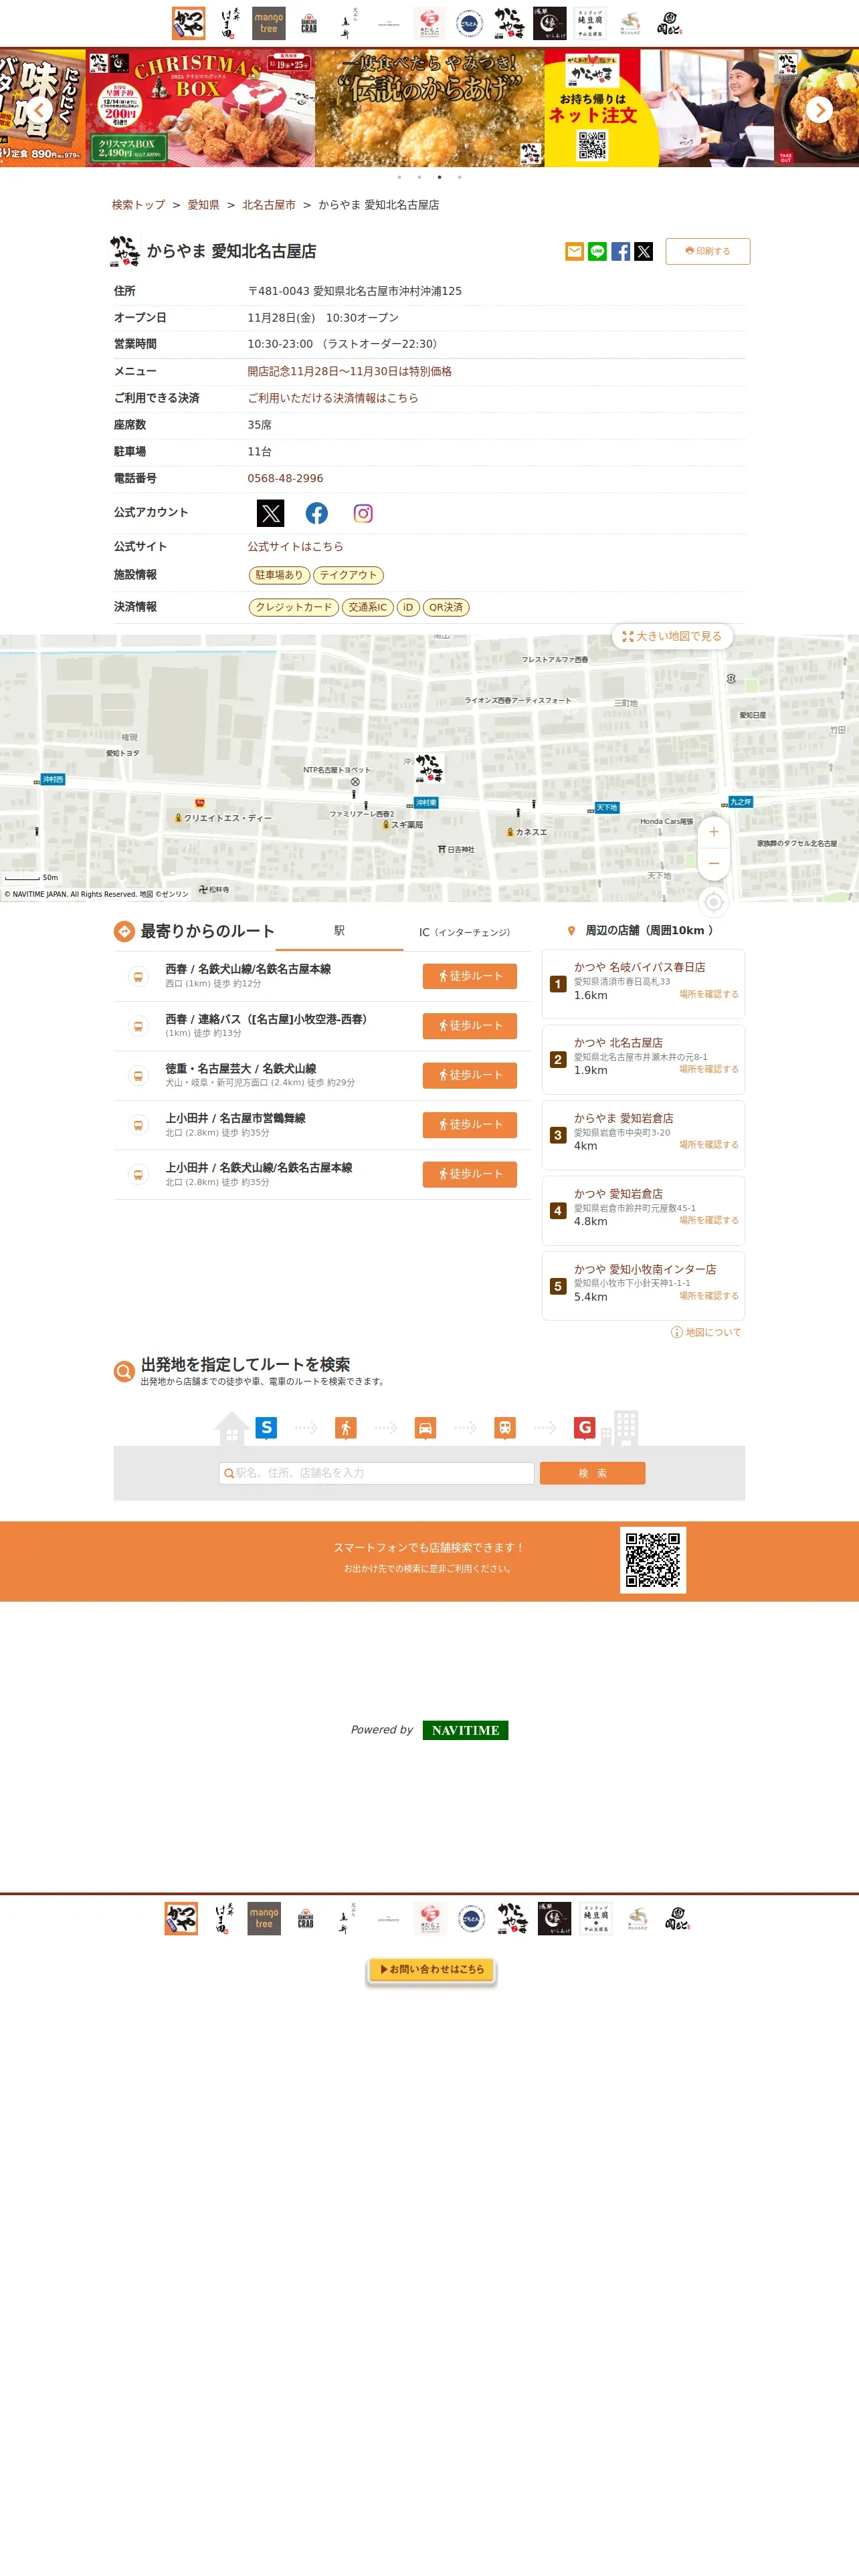Image resolution: width=859 pixels, height=2576 pixels.
Task: Open the かつや logo in the footer
Action: pyautogui.click(x=181, y=1918)
